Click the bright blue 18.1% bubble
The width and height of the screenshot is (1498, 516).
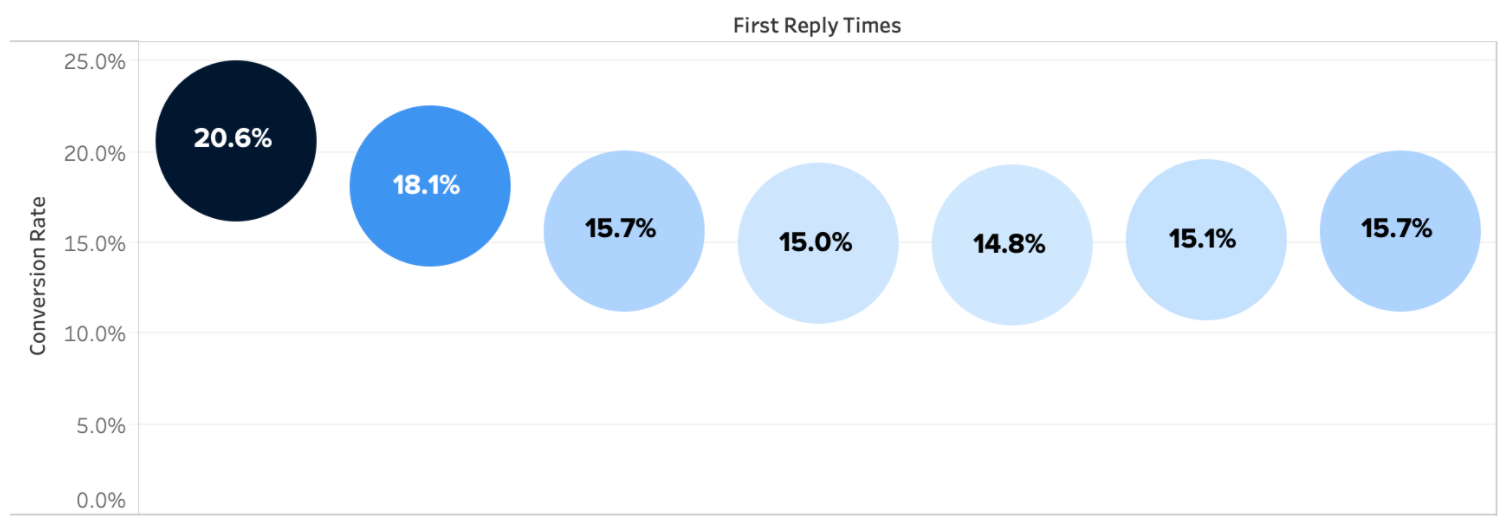tap(430, 186)
